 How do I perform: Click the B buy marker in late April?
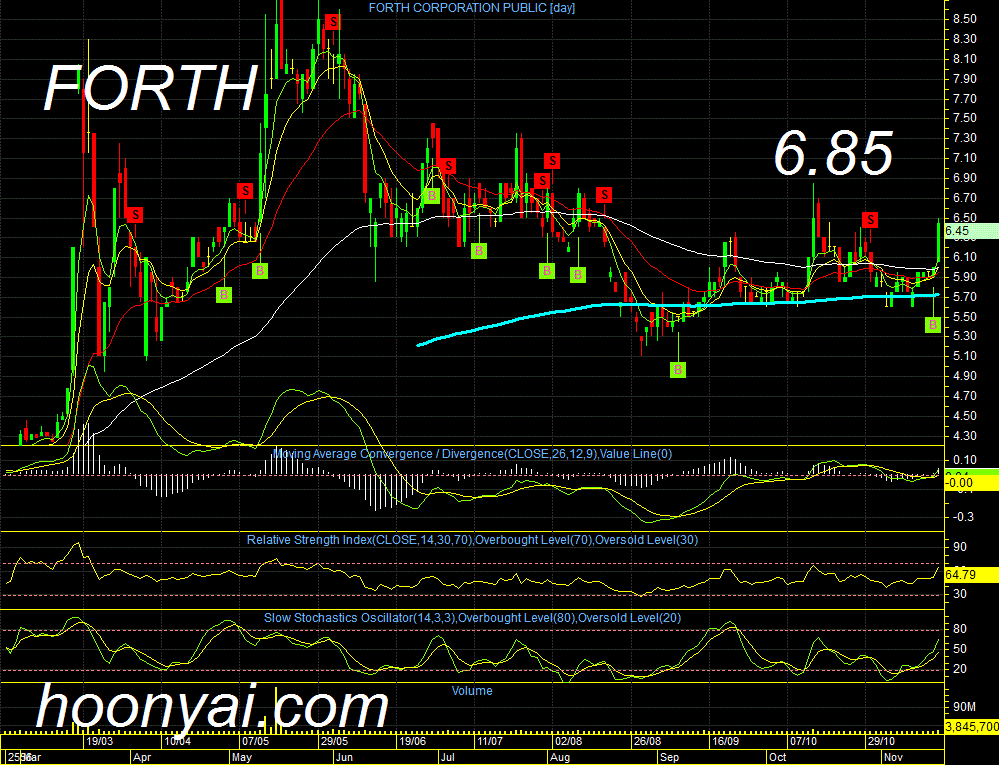224,295
